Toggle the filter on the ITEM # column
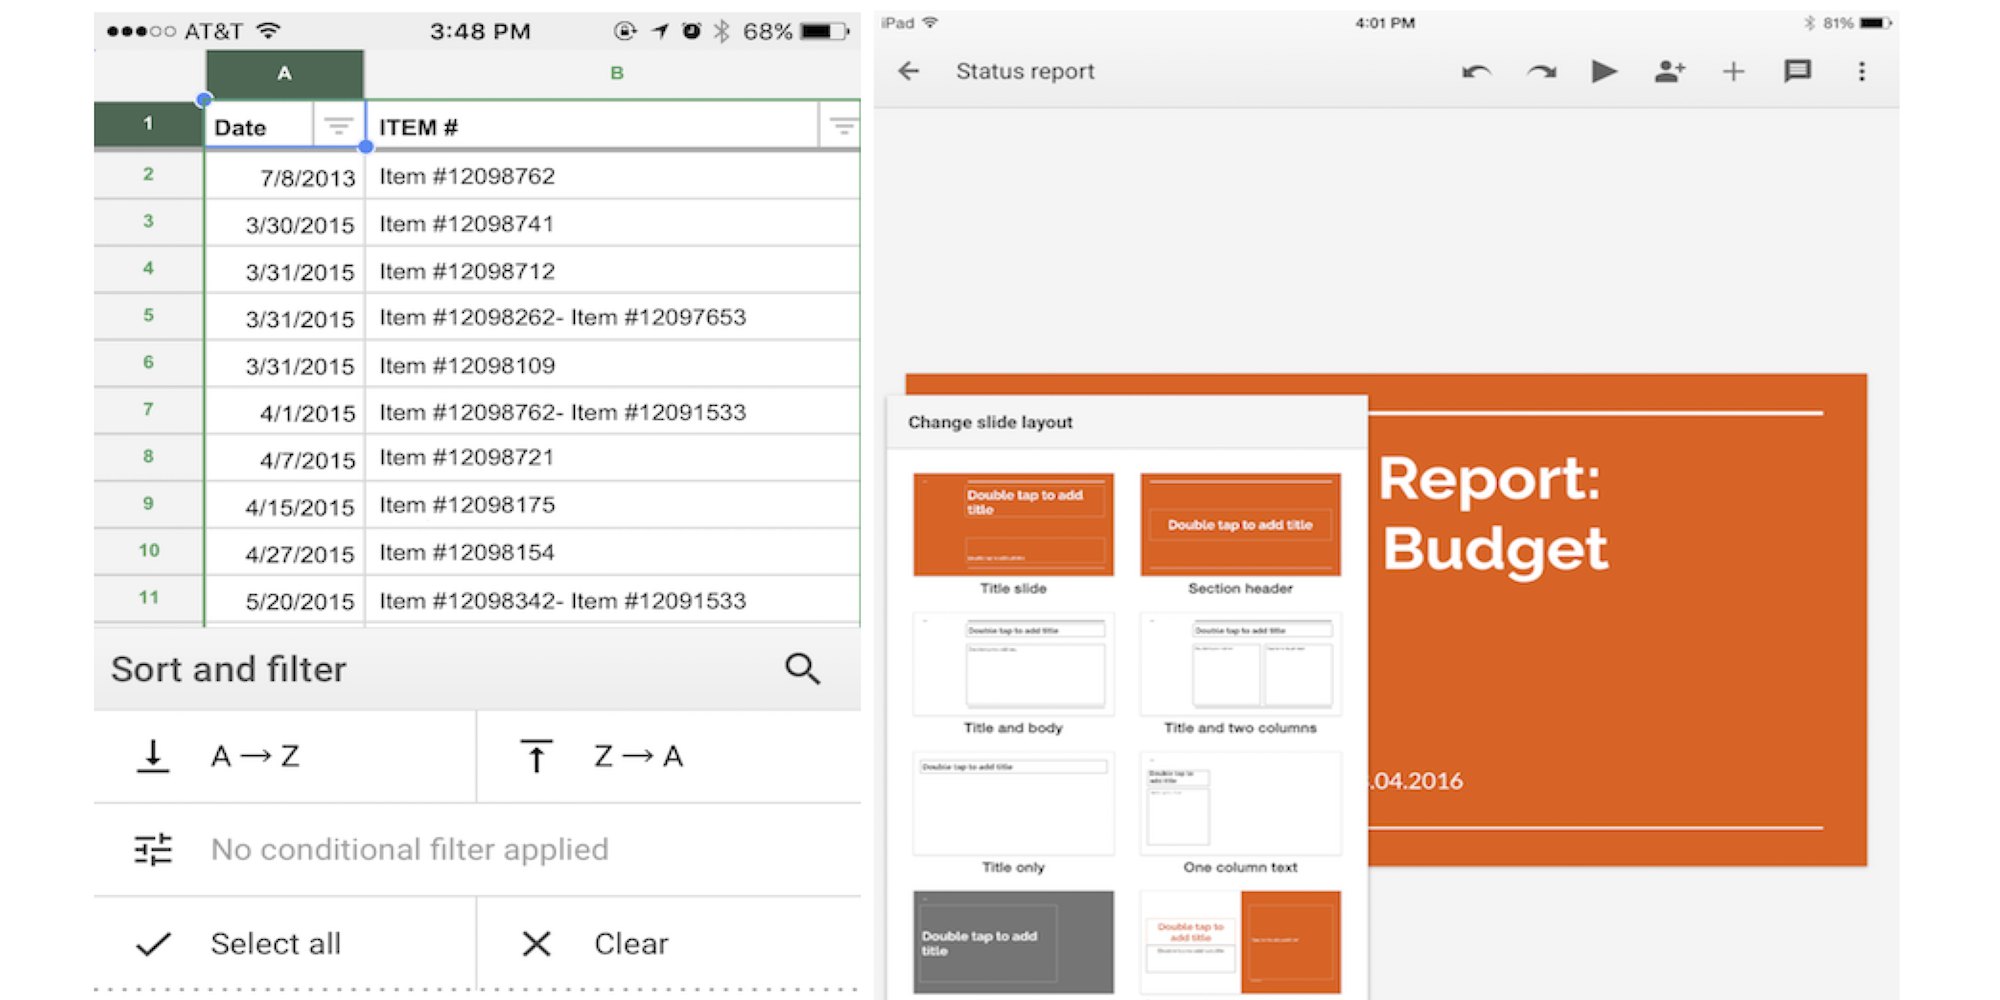 (843, 126)
